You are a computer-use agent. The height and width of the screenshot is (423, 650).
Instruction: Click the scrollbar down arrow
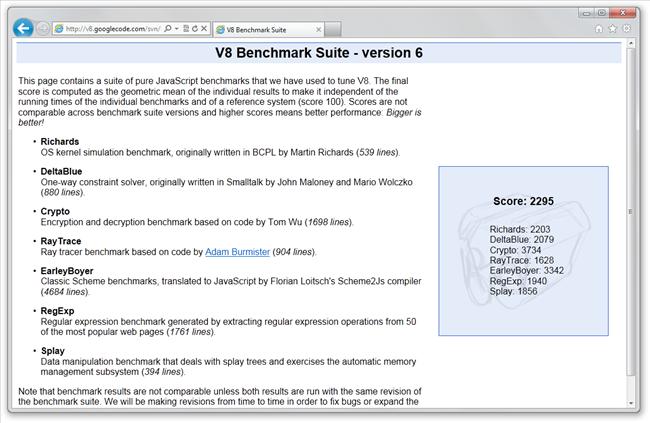tap(631, 403)
